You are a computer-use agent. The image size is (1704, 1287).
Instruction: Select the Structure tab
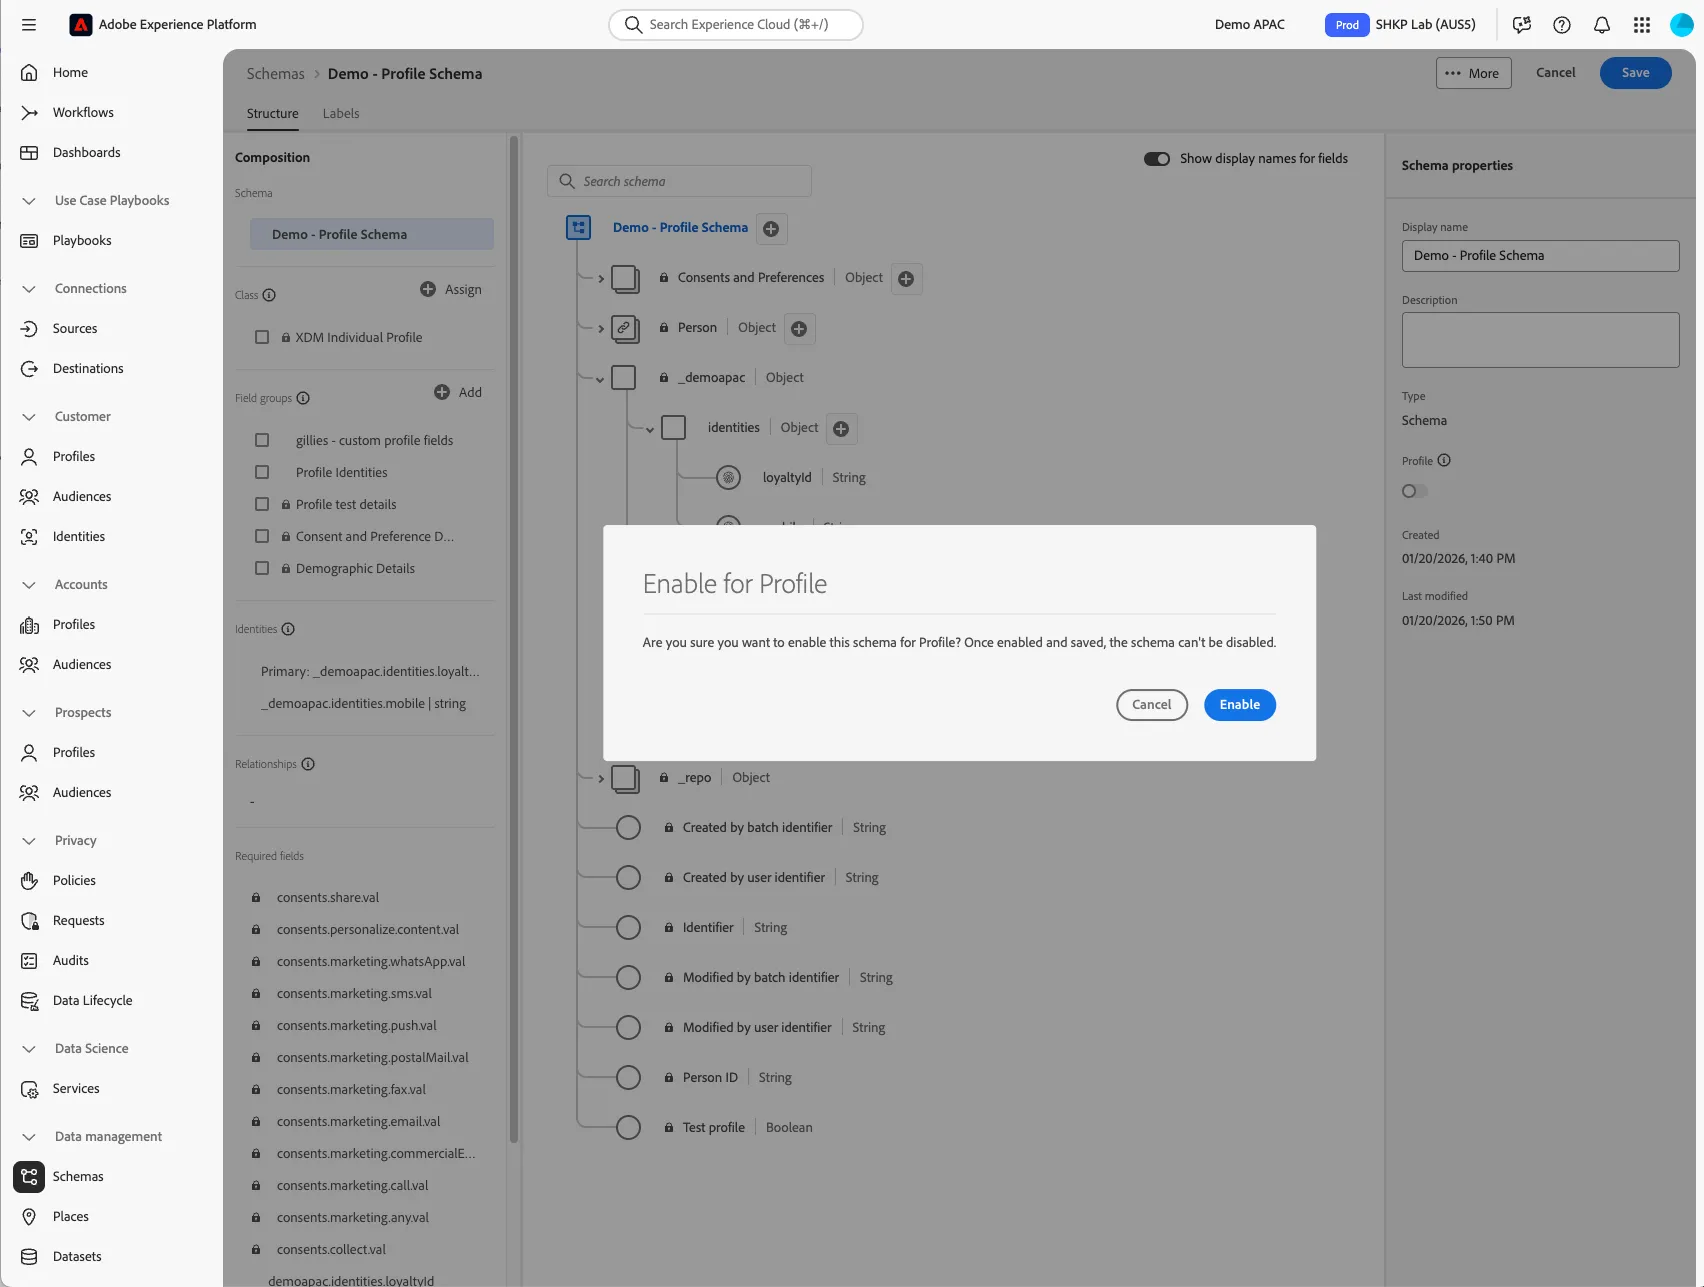pos(273,113)
